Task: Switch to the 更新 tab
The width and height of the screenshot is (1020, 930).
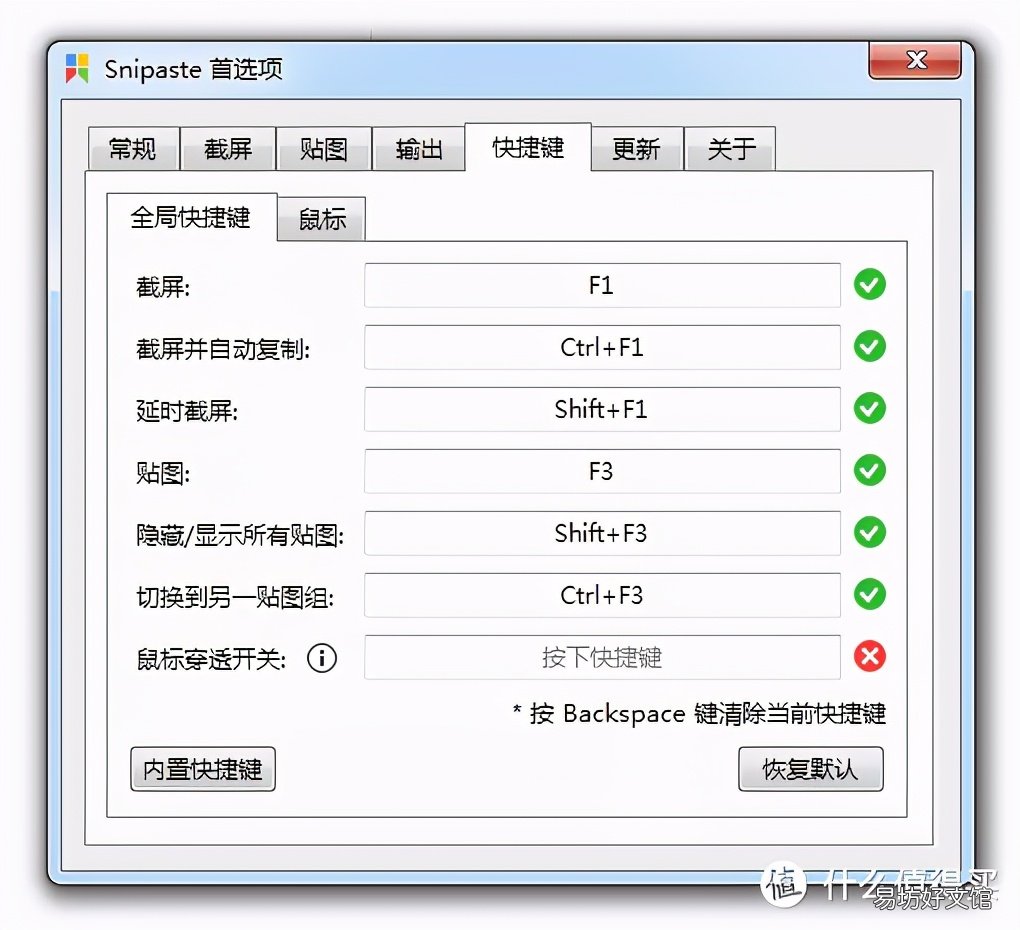Action: pyautogui.click(x=636, y=149)
